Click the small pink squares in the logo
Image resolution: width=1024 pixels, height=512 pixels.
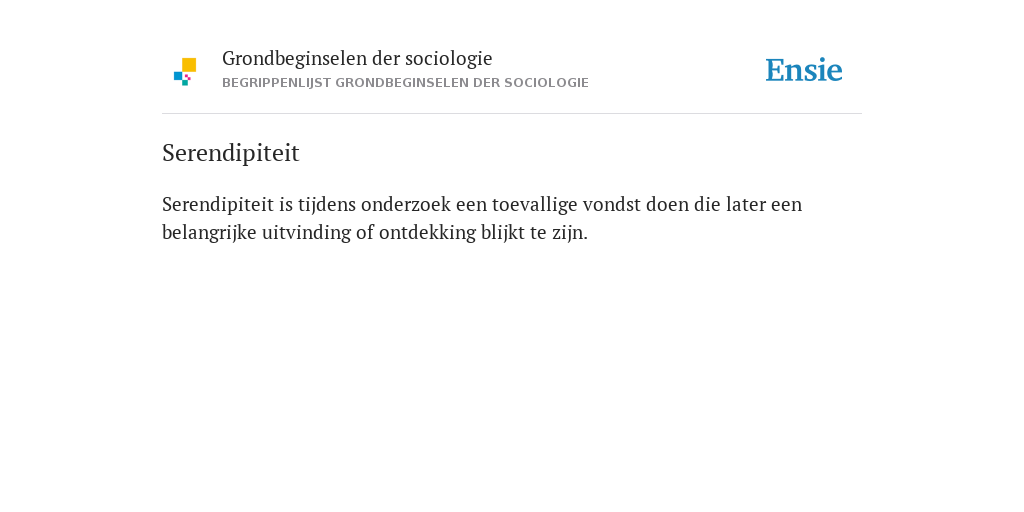[x=187, y=77]
